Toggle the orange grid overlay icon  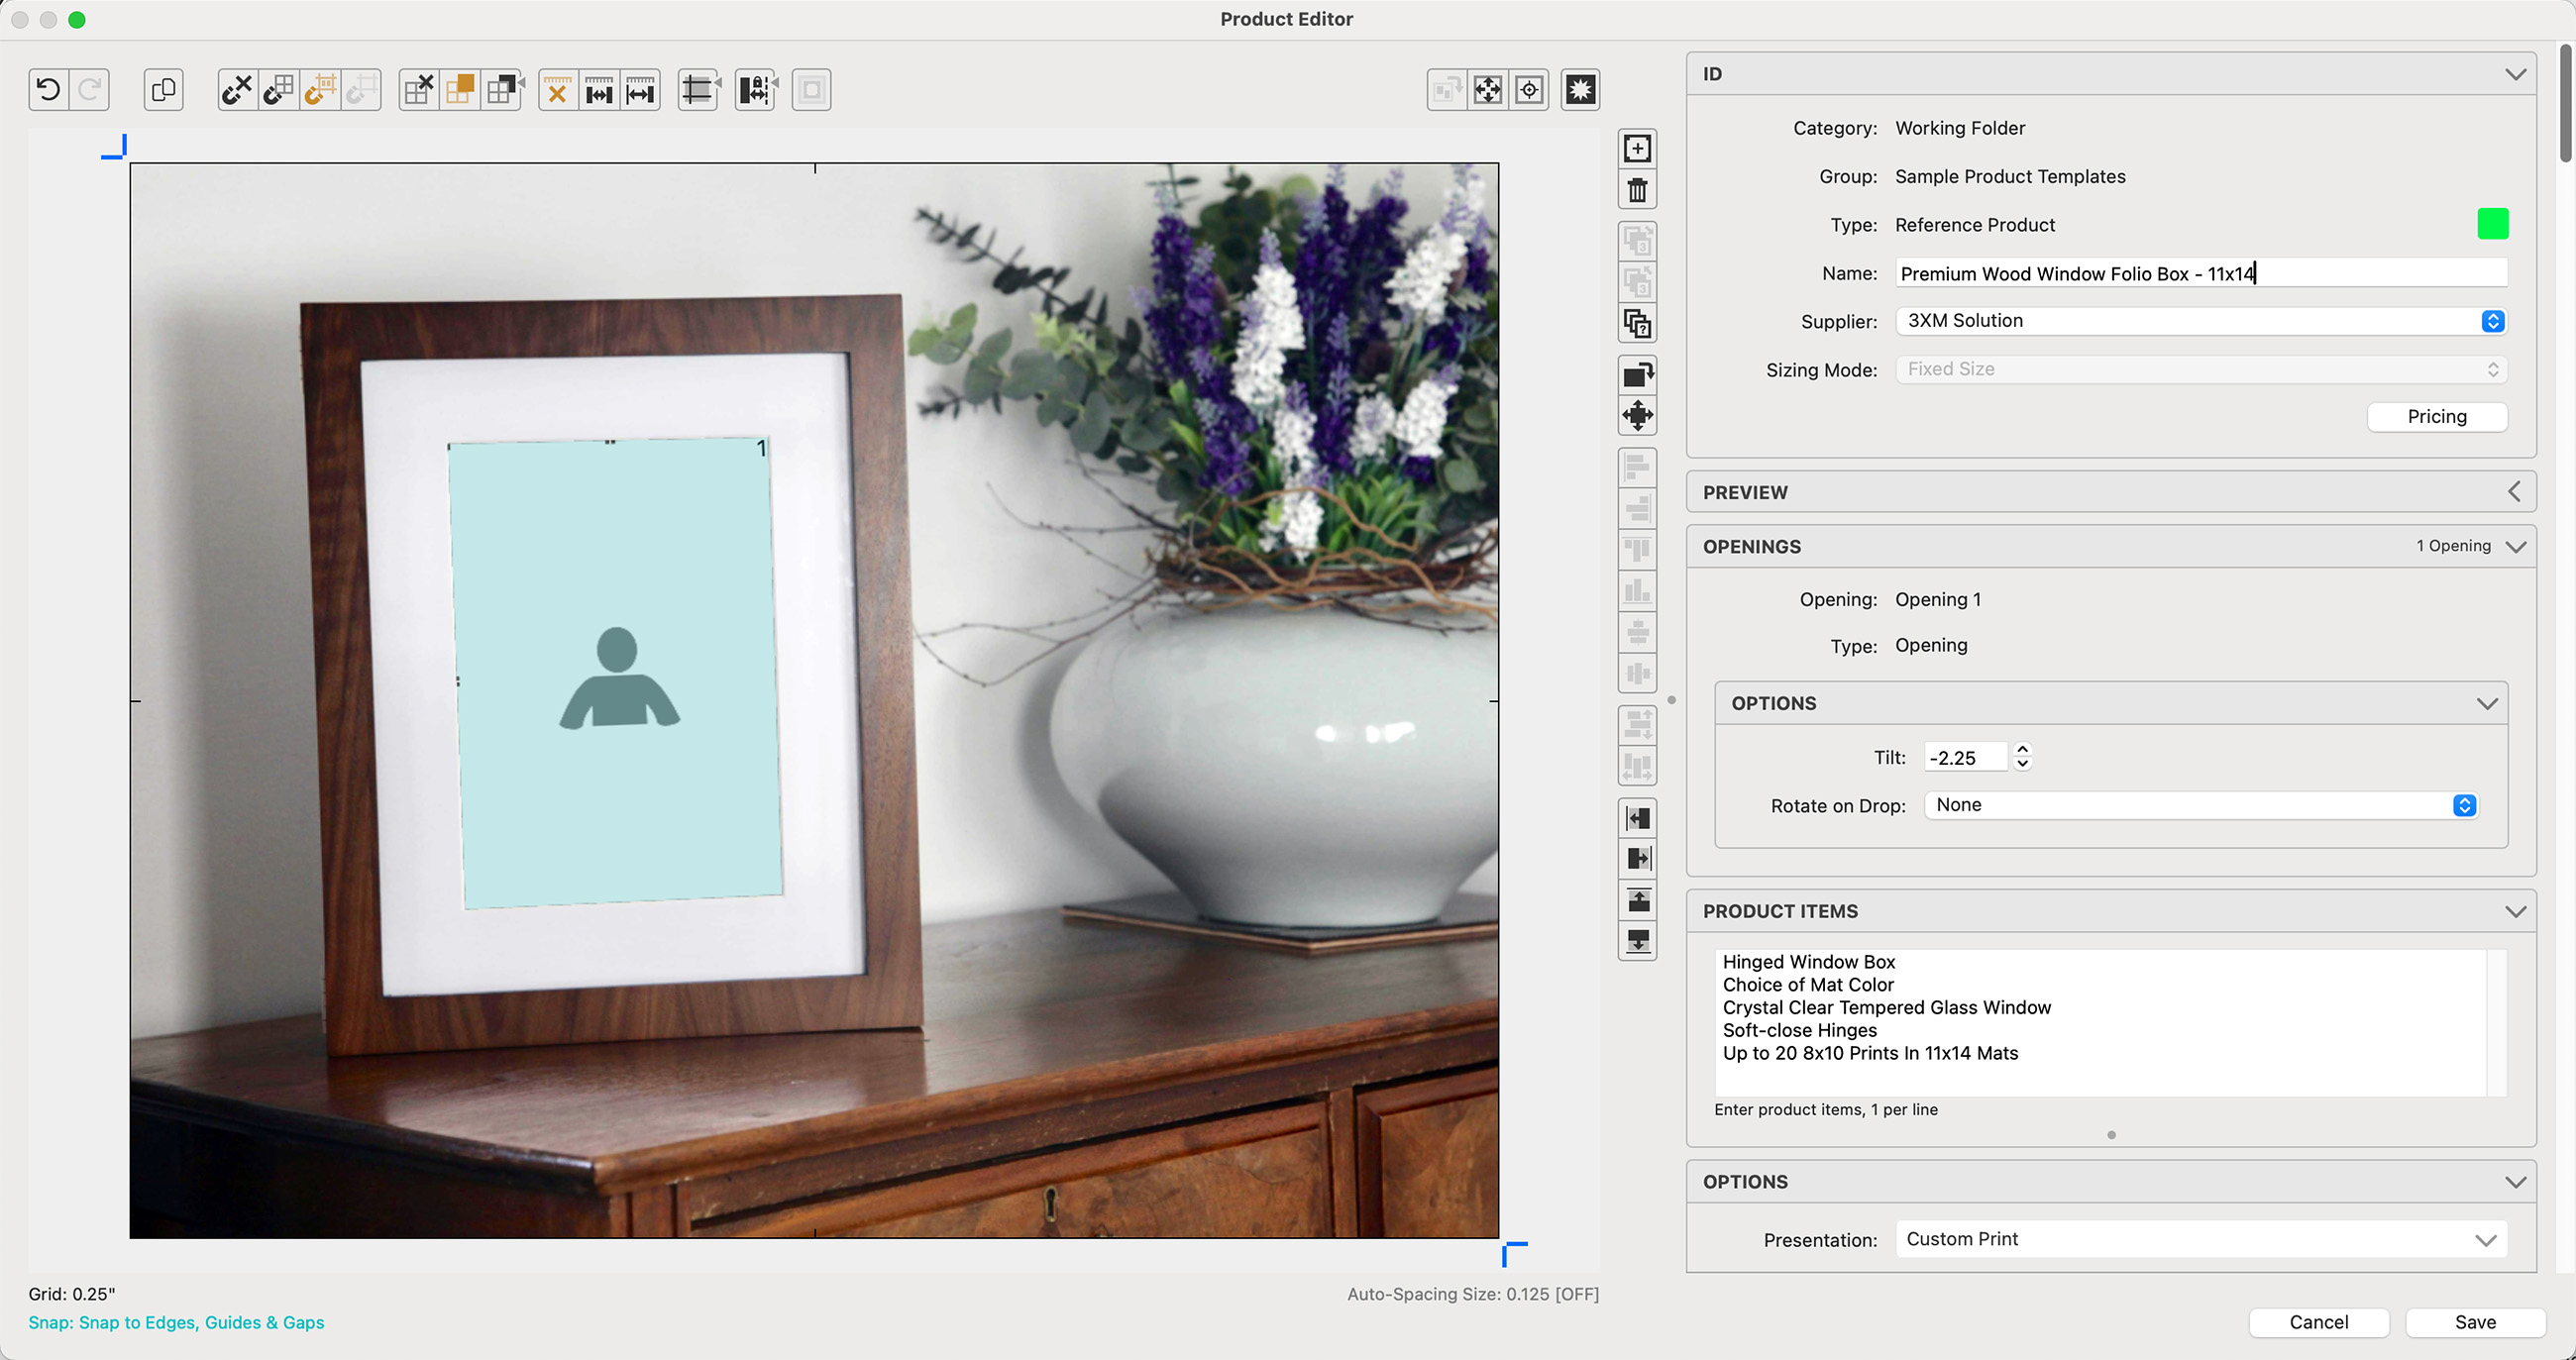[460, 90]
